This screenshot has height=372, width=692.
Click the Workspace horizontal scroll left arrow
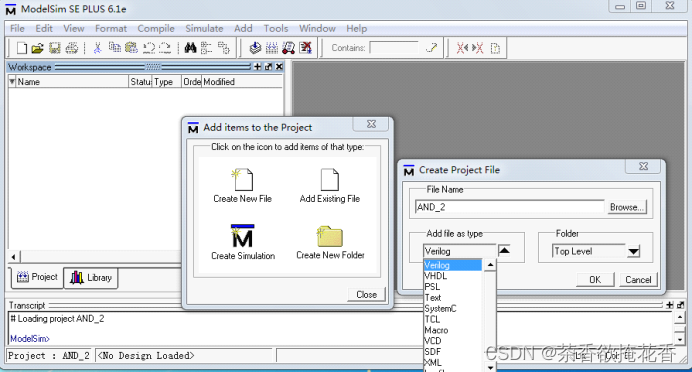point(14,256)
